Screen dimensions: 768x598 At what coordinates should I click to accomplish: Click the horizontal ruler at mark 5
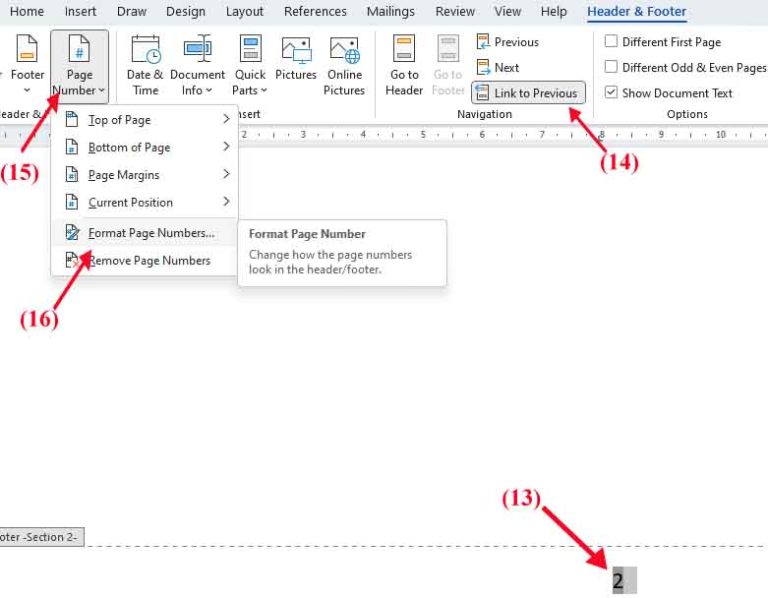click(423, 134)
